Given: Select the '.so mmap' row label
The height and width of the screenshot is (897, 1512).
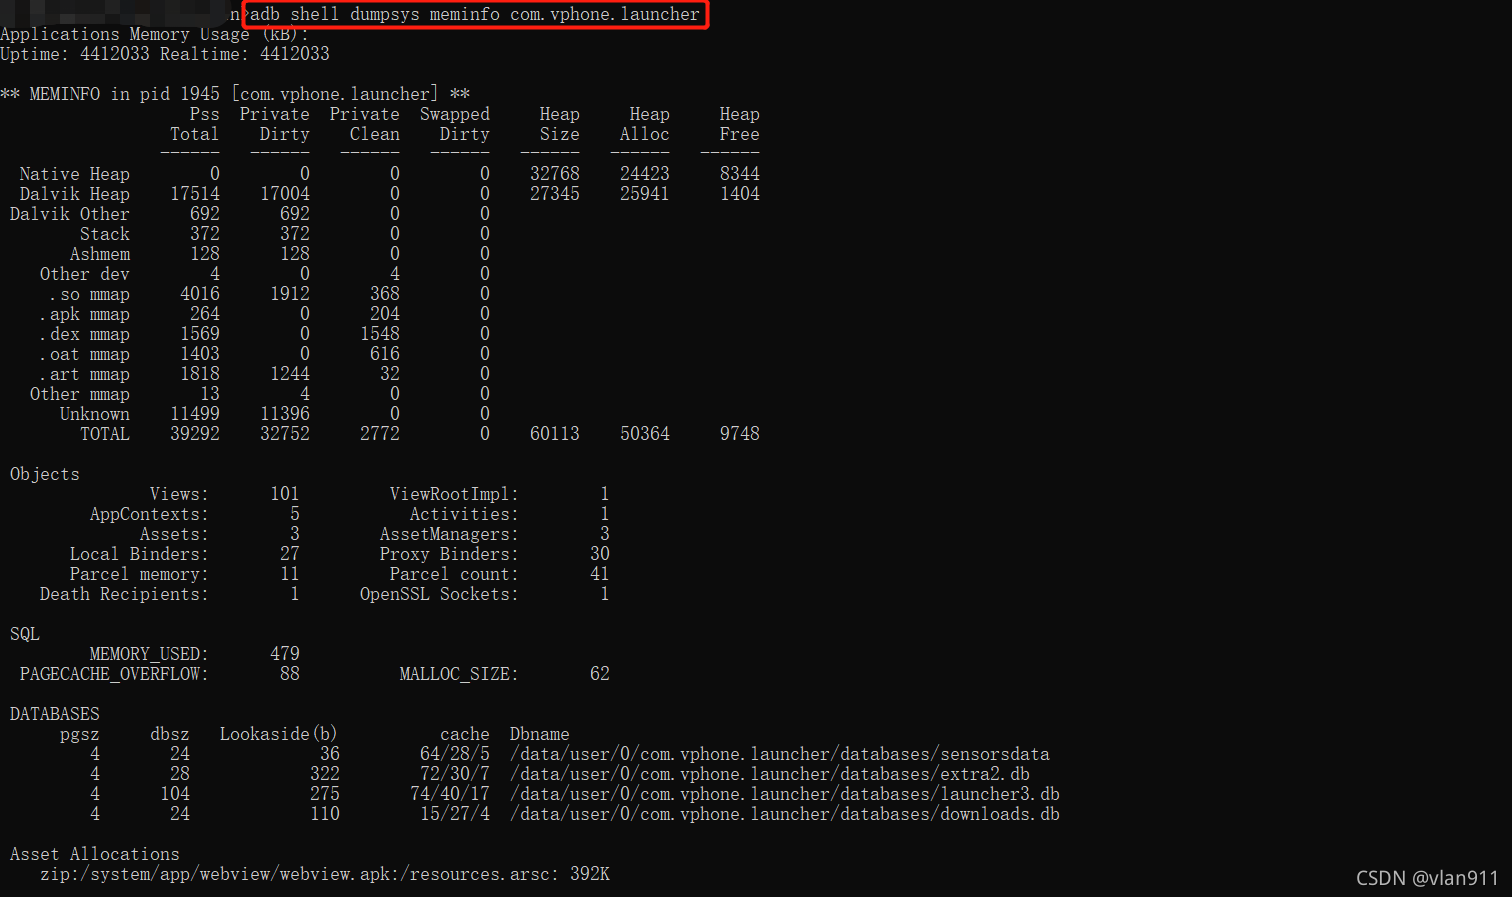Looking at the screenshot, I should 90,294.
